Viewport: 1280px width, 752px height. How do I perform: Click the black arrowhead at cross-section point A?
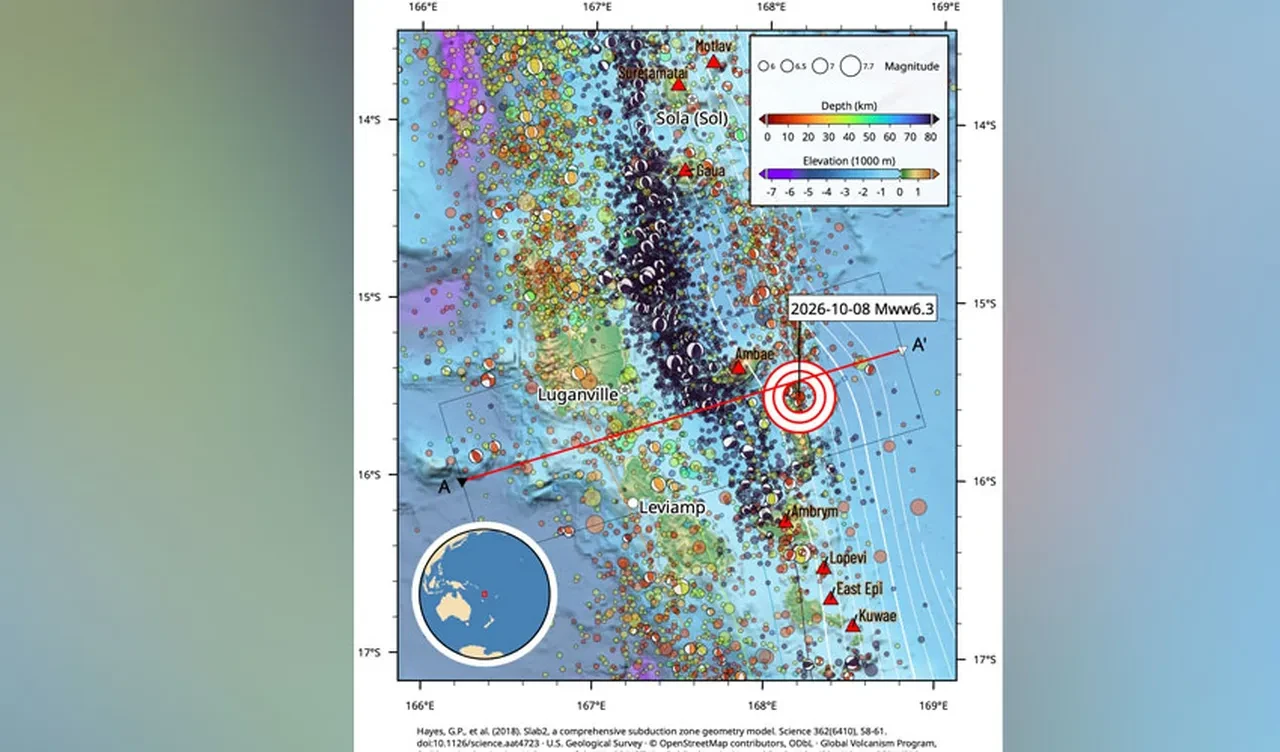point(461,482)
